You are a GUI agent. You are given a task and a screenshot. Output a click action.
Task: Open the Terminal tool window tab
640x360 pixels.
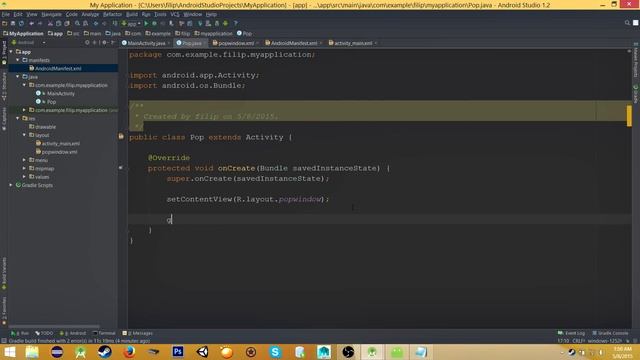pyautogui.click(x=104, y=333)
